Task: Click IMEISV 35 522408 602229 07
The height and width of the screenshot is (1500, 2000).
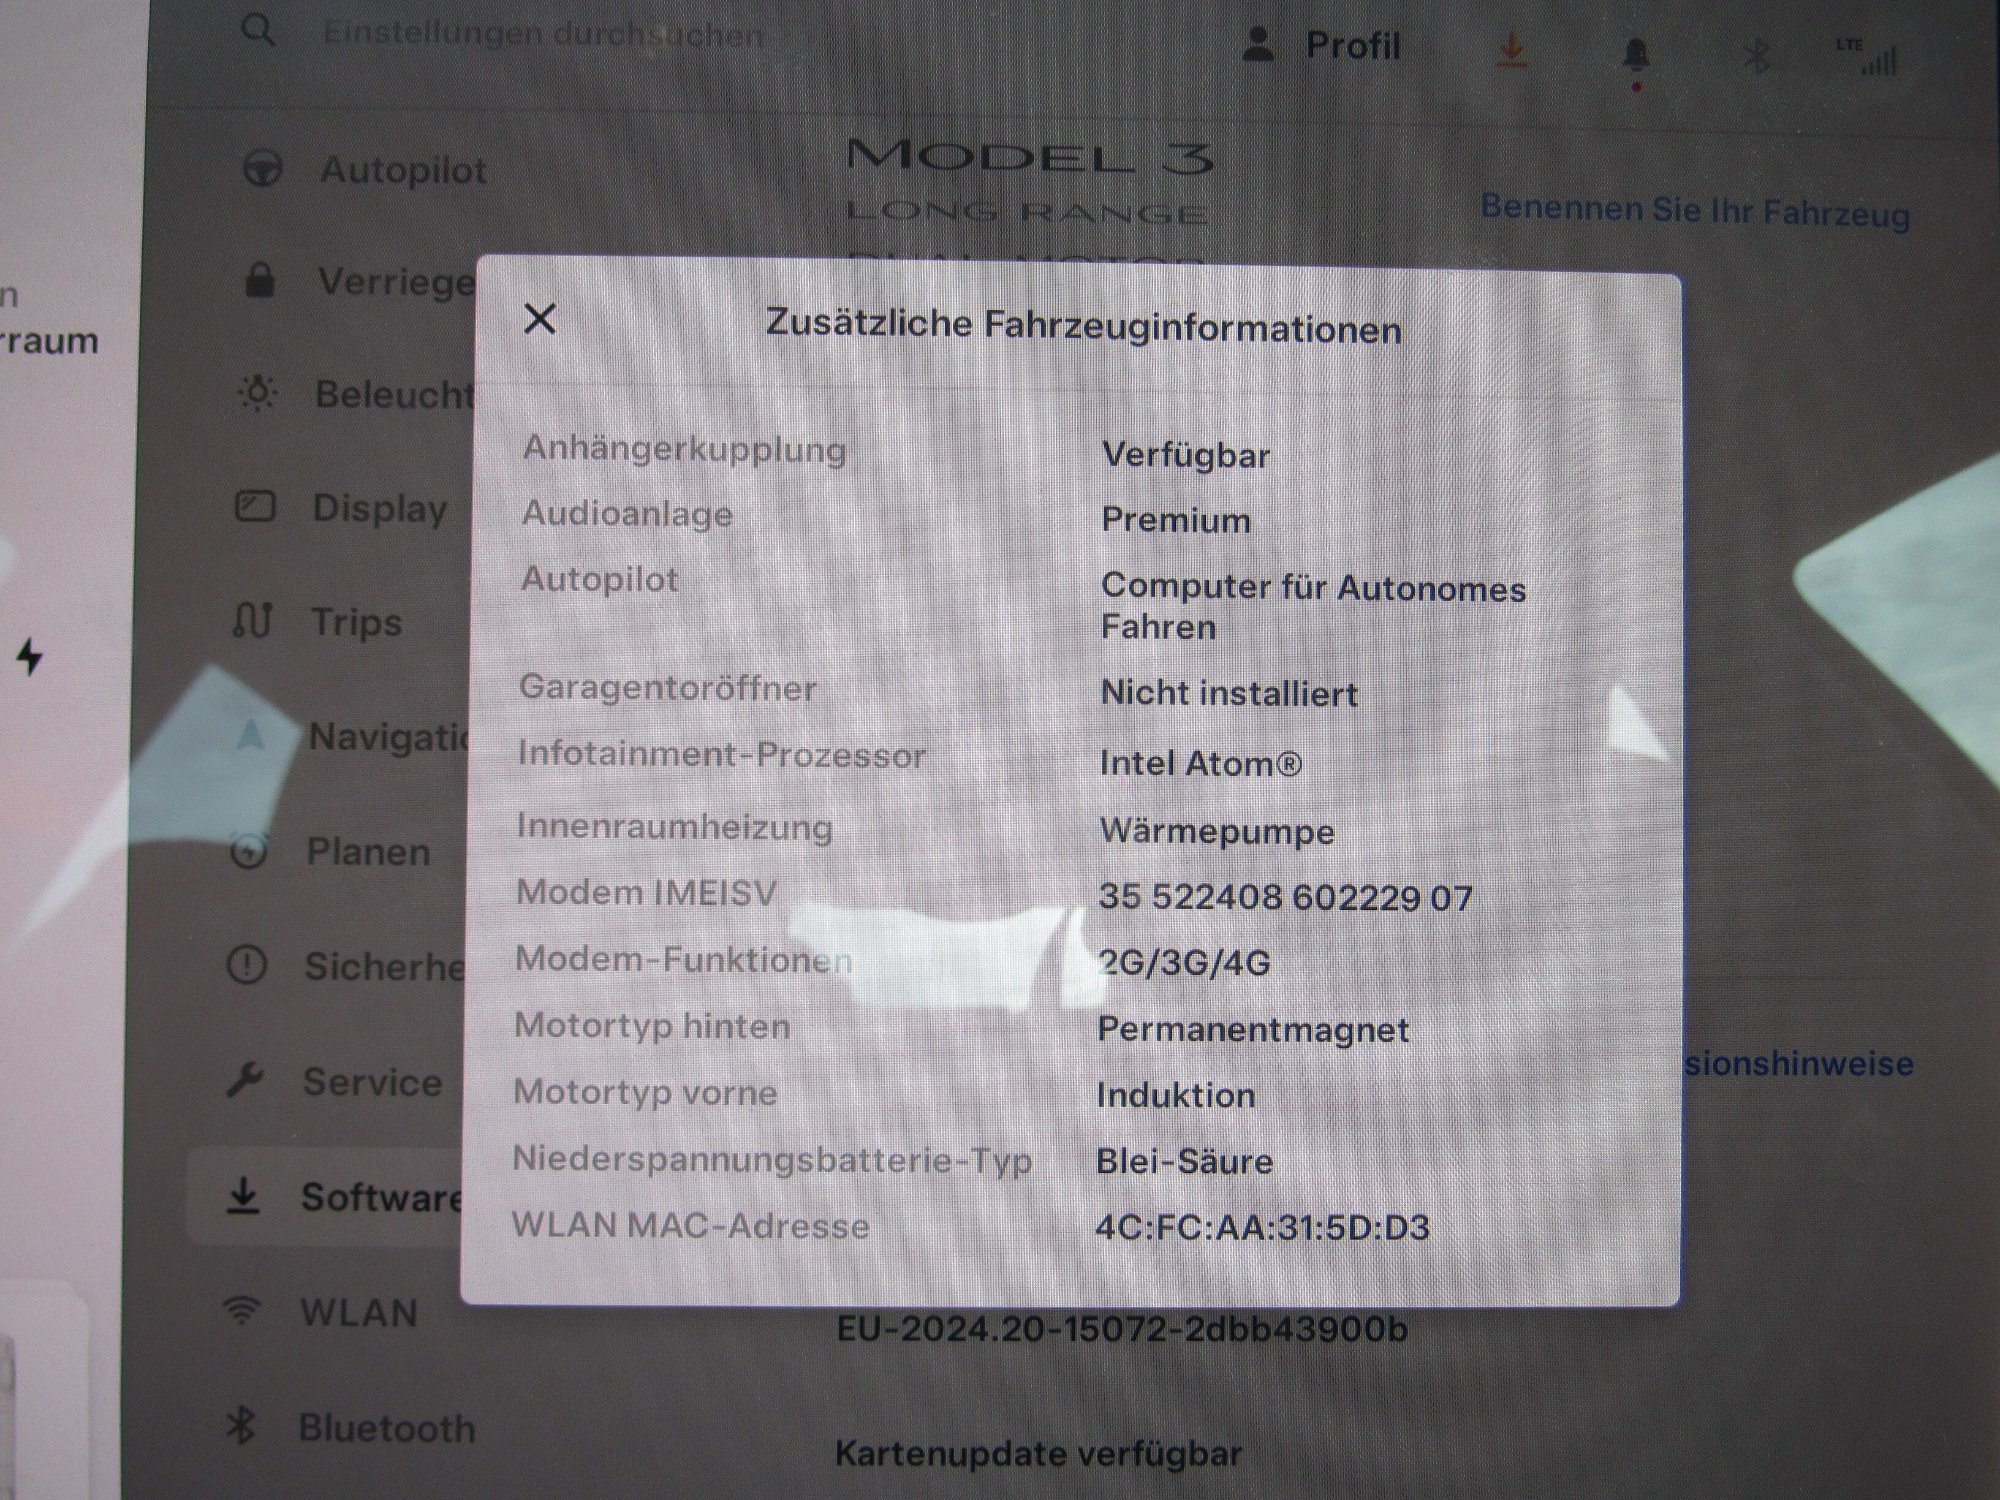Action: (1285, 897)
